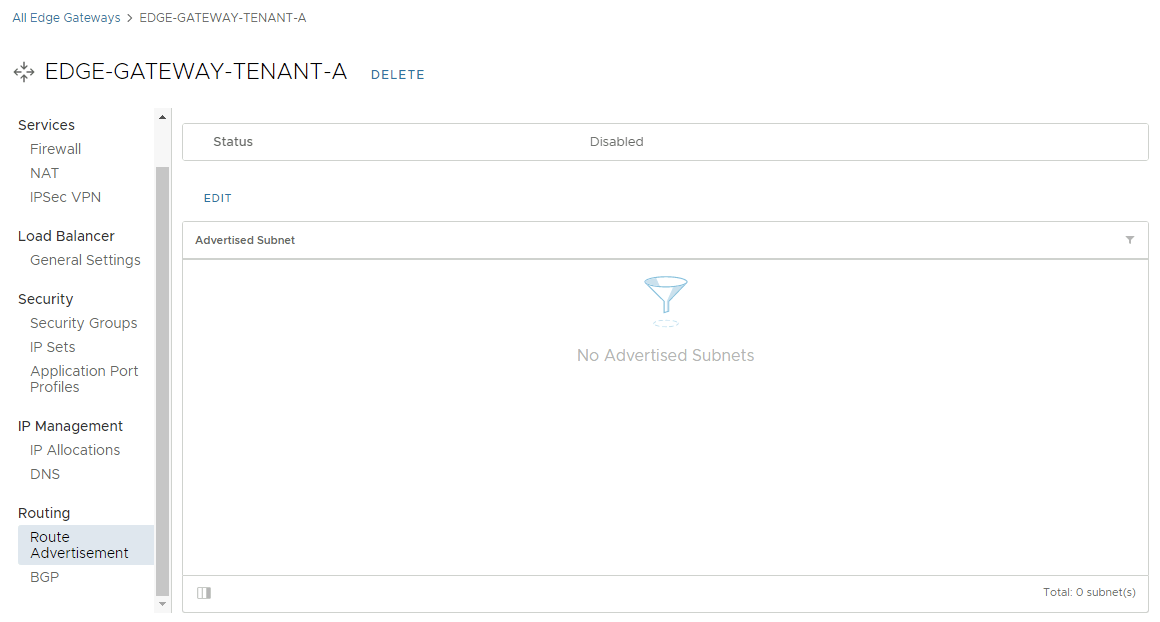Open the column chooser icon in grid footer

coord(204,593)
